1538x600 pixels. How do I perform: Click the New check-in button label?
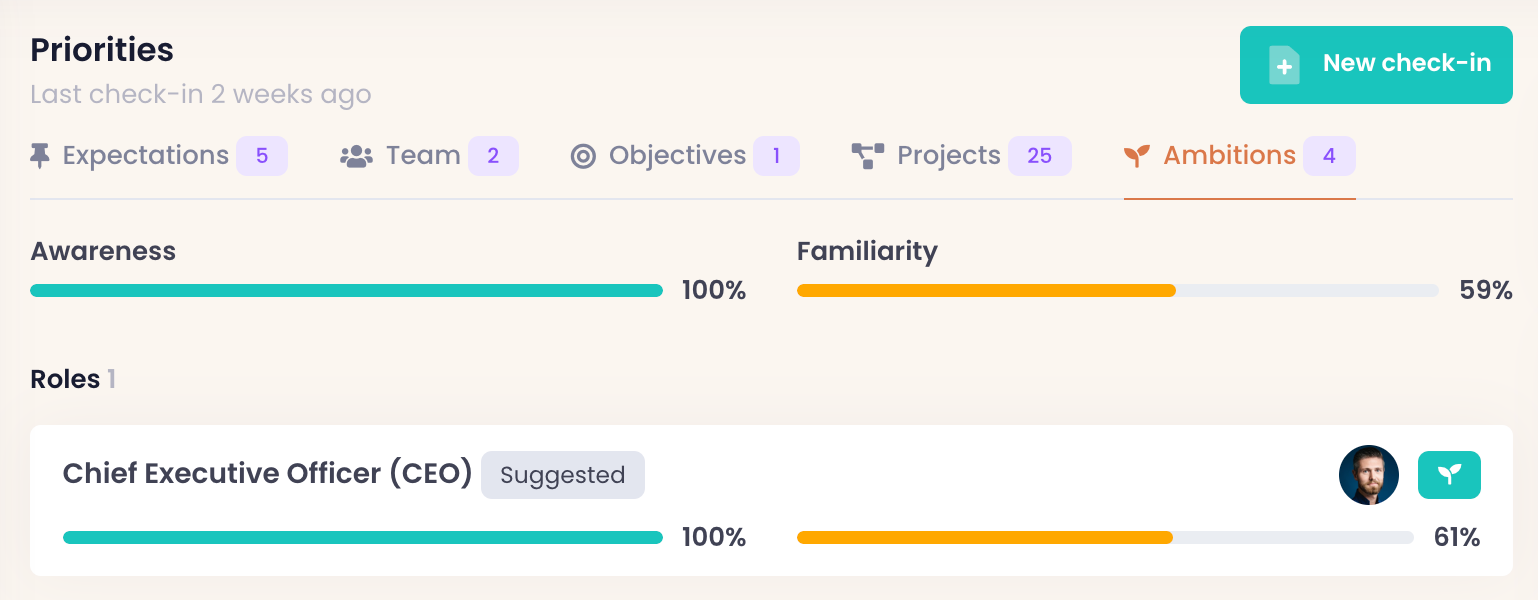coord(1406,64)
